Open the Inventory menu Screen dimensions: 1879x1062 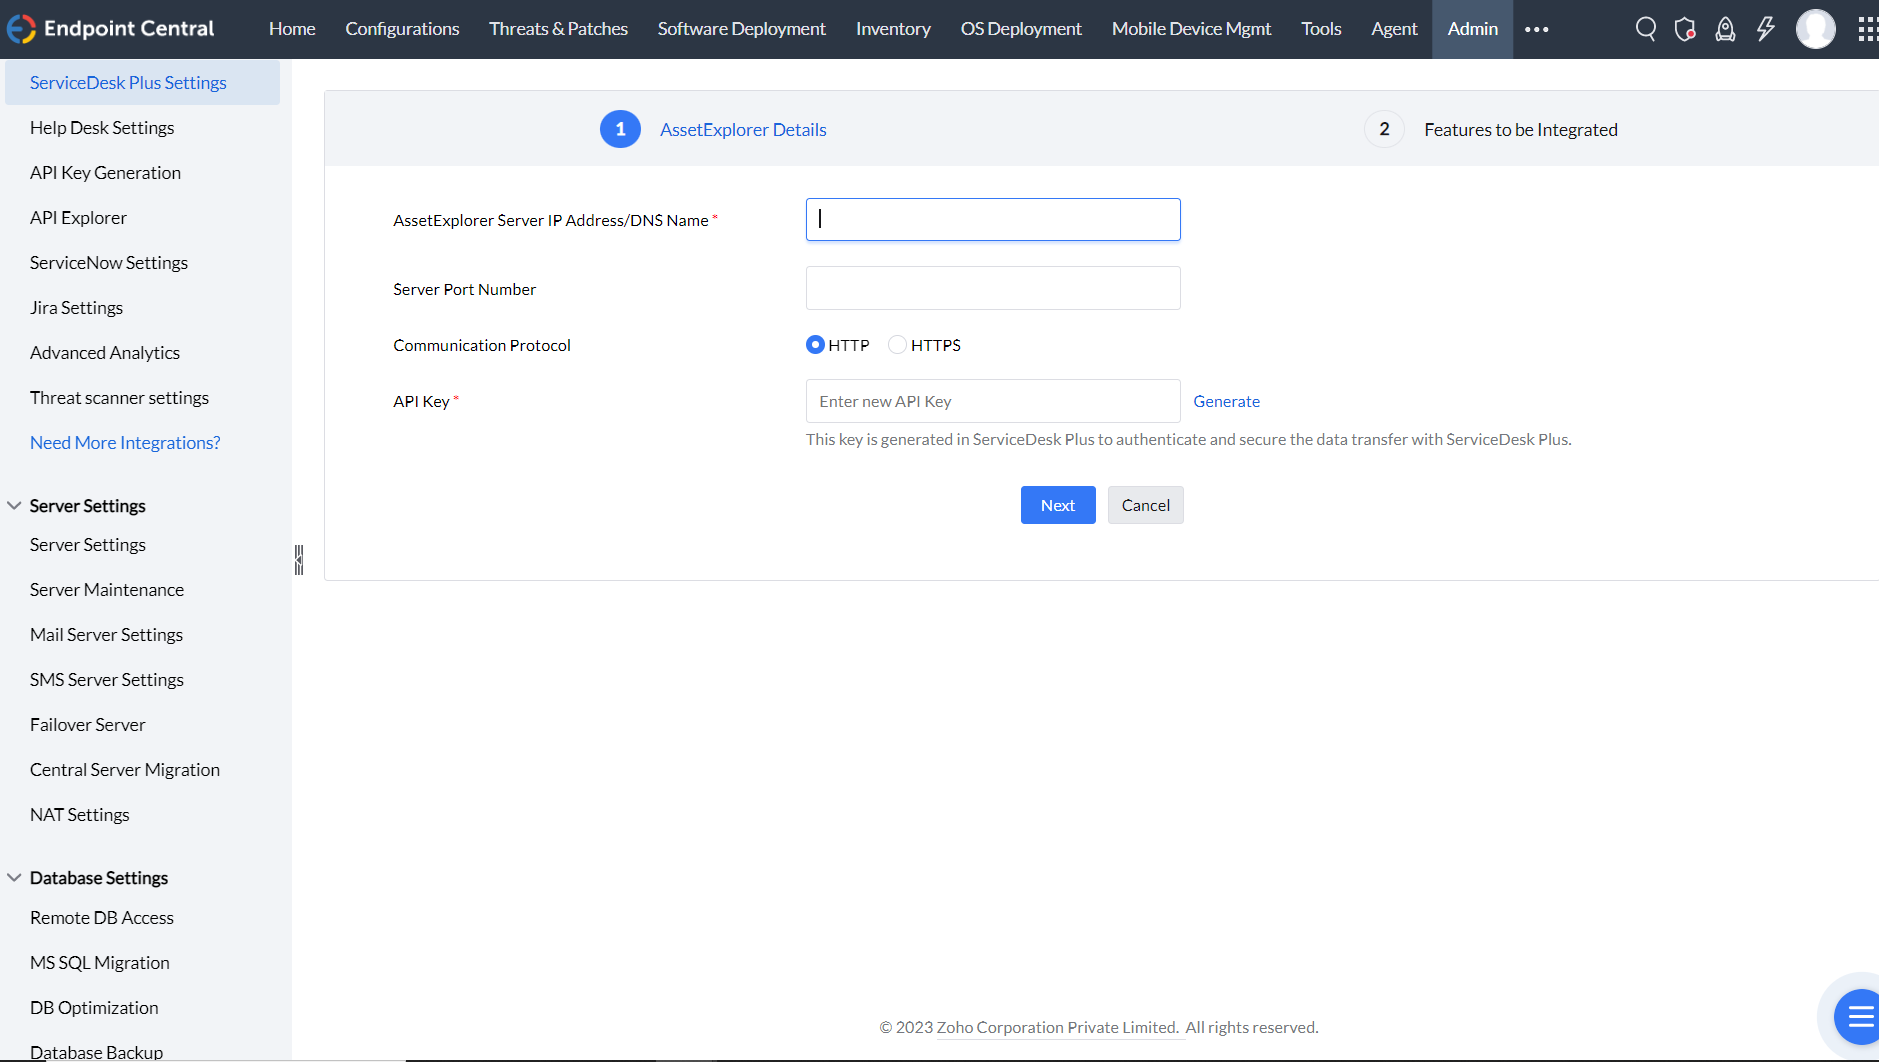[892, 29]
